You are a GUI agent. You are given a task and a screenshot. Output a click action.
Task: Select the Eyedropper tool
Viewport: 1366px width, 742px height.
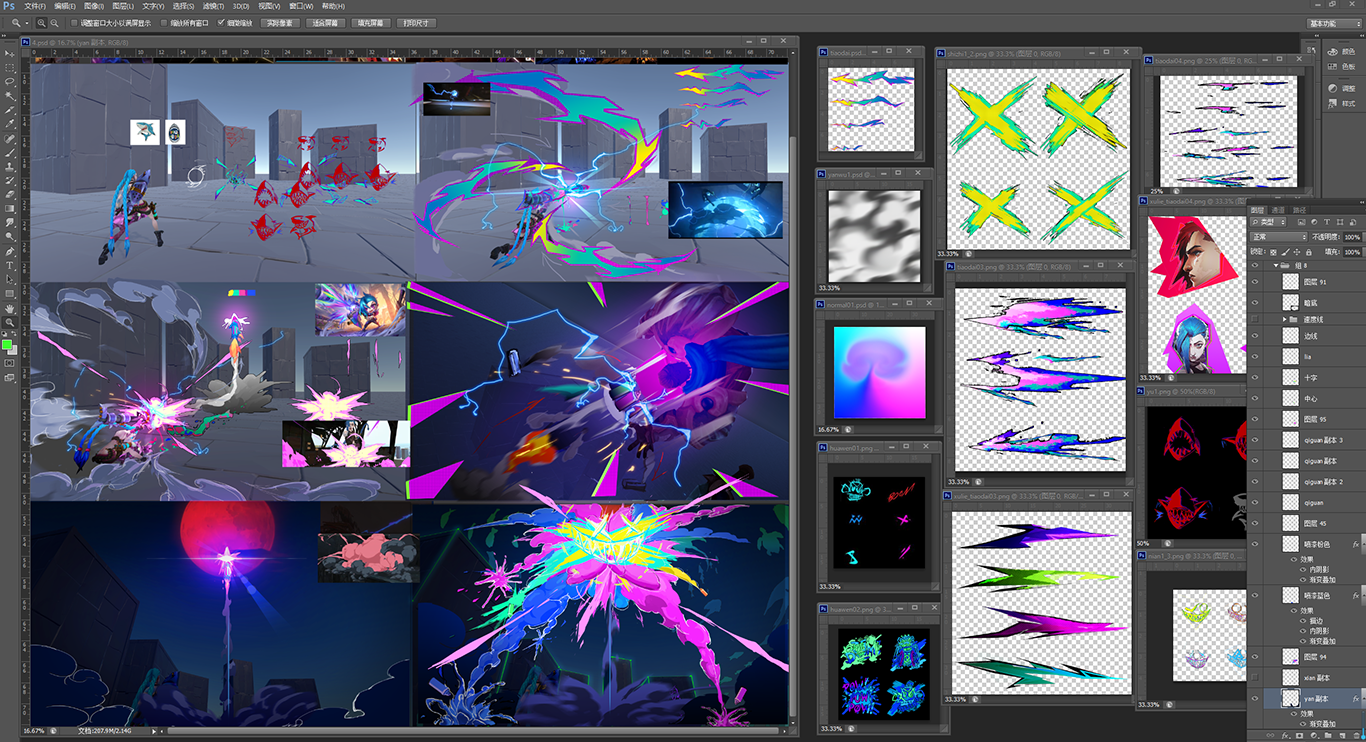pos(10,124)
